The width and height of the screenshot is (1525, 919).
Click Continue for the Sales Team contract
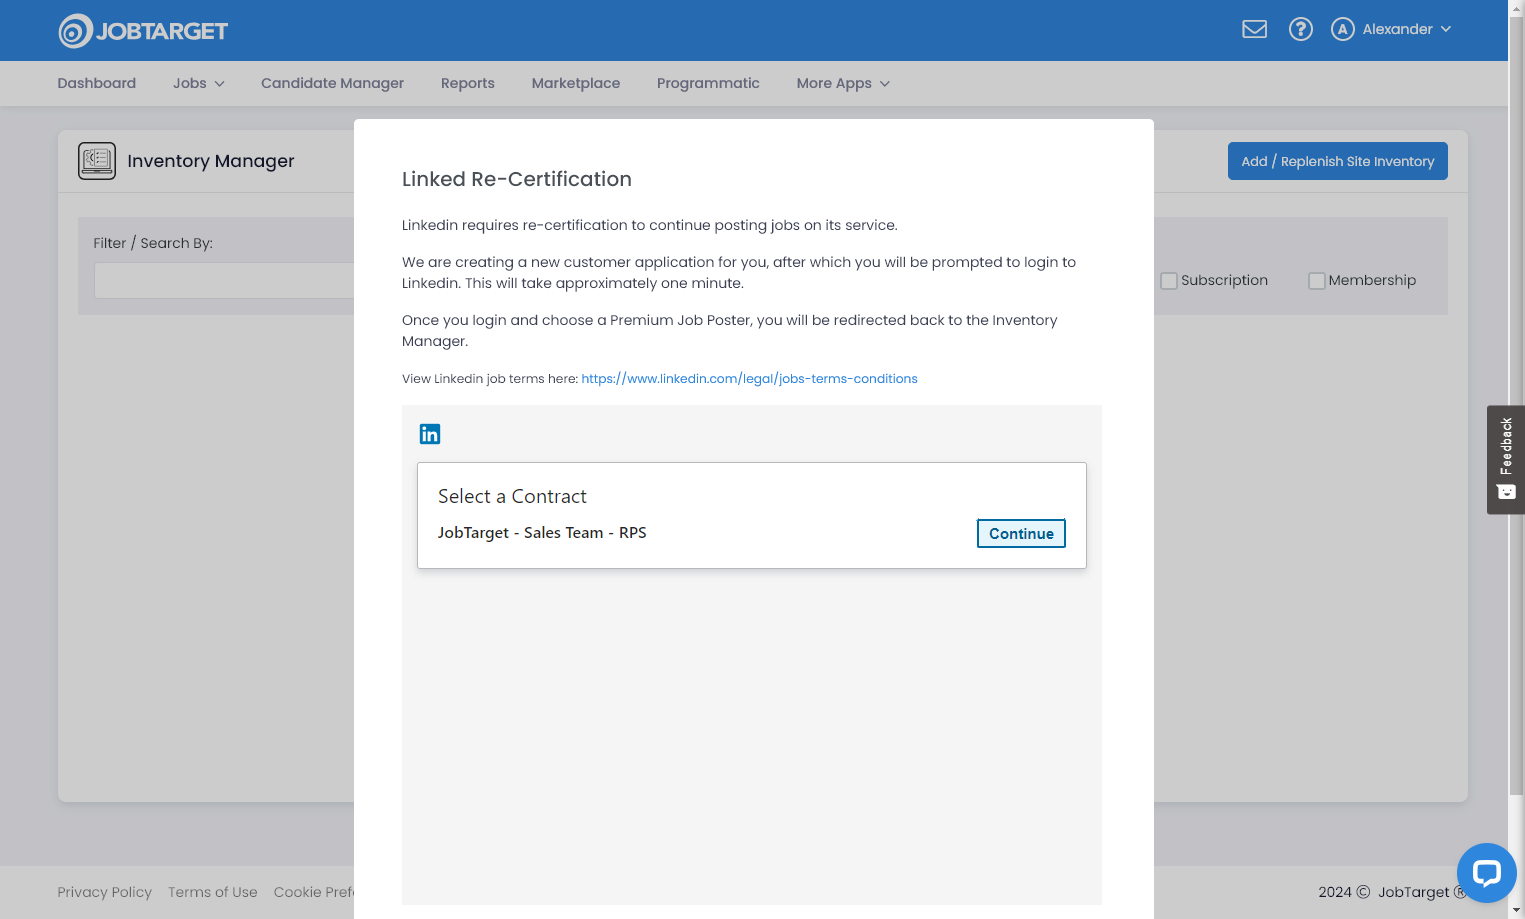(x=1021, y=533)
